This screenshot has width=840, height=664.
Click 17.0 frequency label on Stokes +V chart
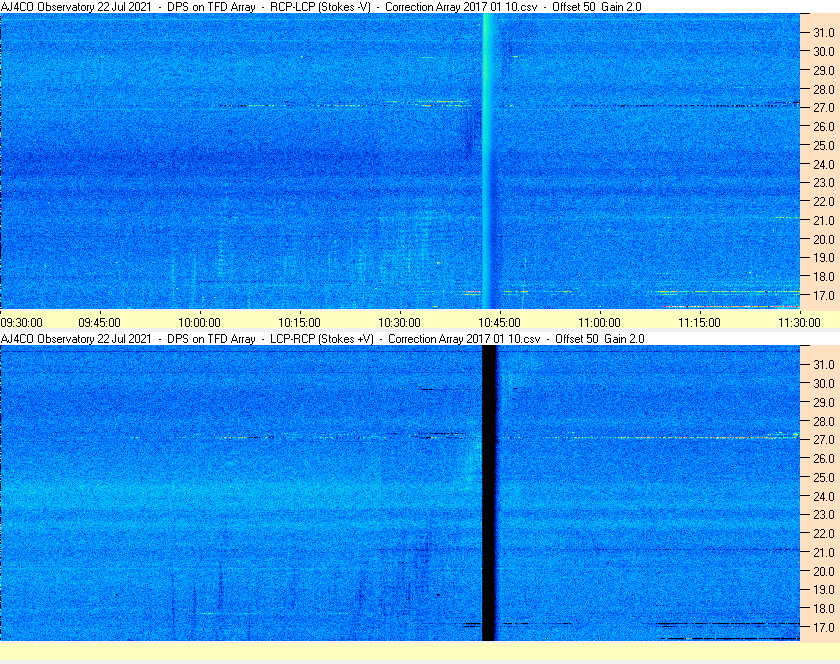[824, 627]
